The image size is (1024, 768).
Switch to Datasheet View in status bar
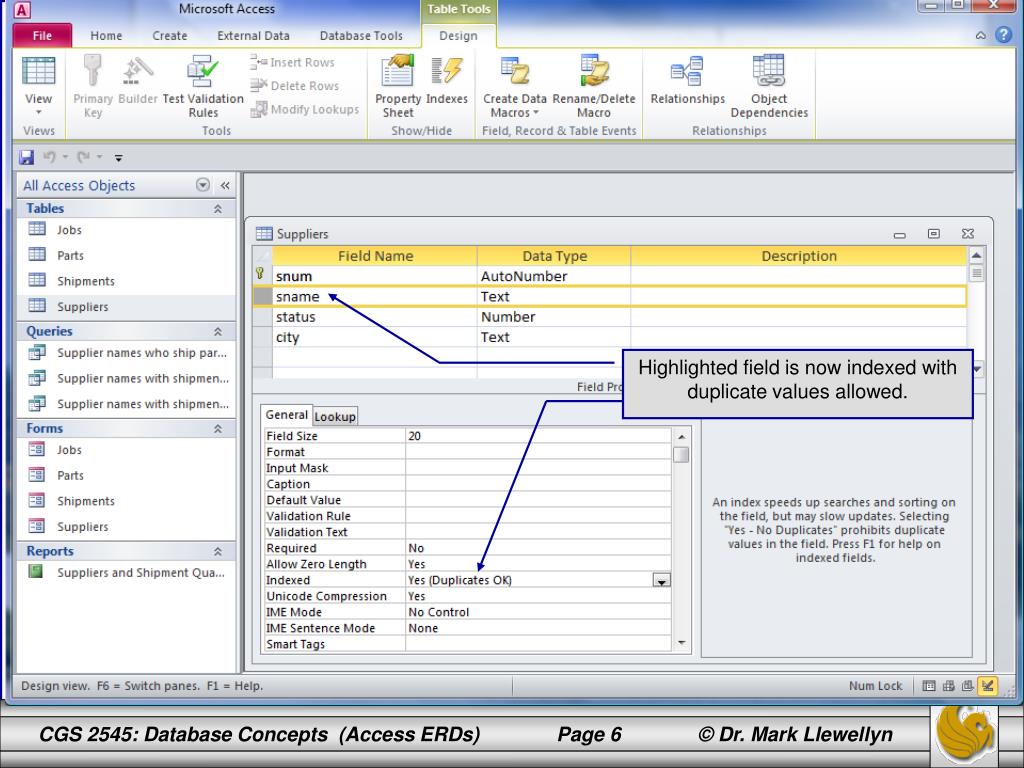tap(929, 686)
